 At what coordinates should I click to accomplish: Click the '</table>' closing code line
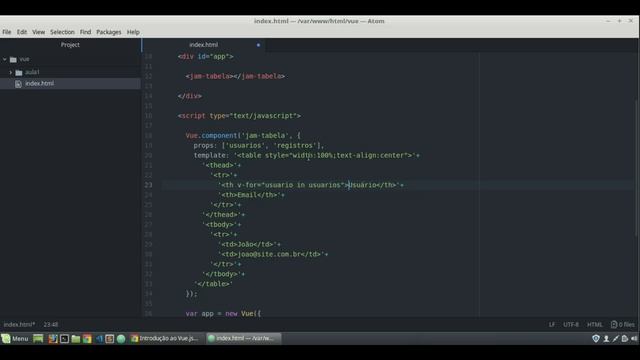pos(213,284)
